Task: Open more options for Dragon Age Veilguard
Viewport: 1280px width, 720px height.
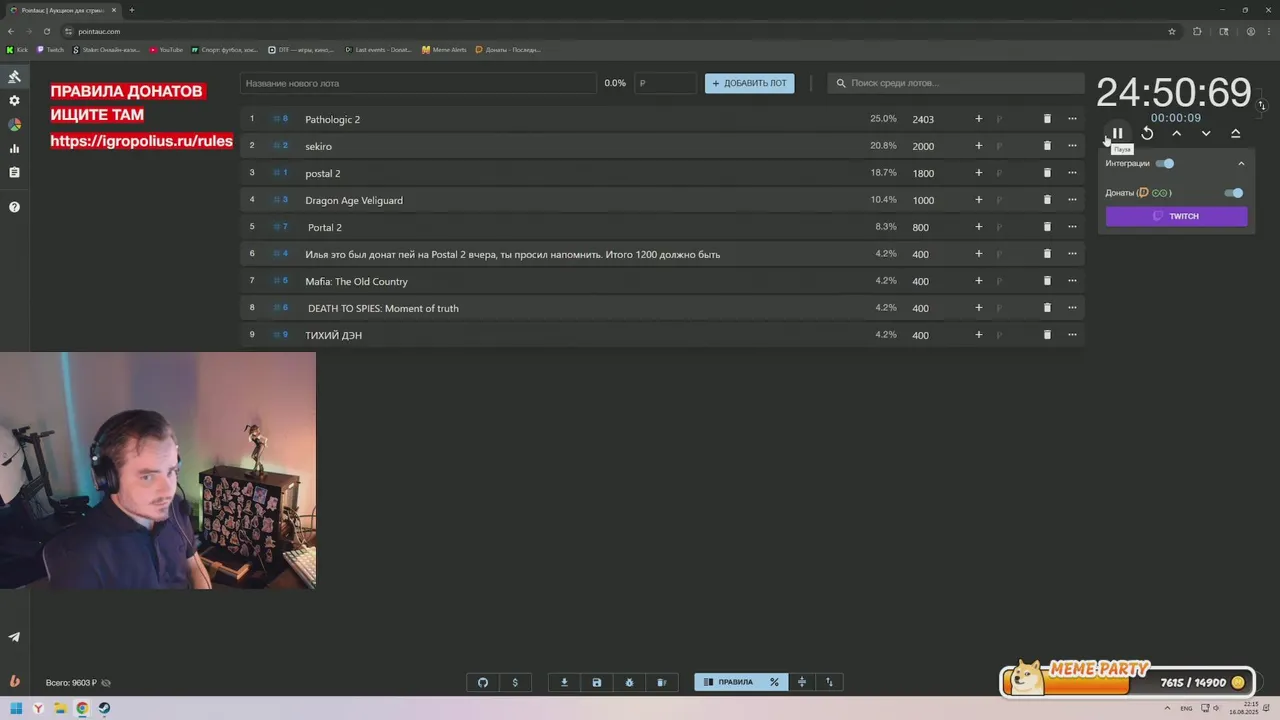Action: (x=1072, y=200)
